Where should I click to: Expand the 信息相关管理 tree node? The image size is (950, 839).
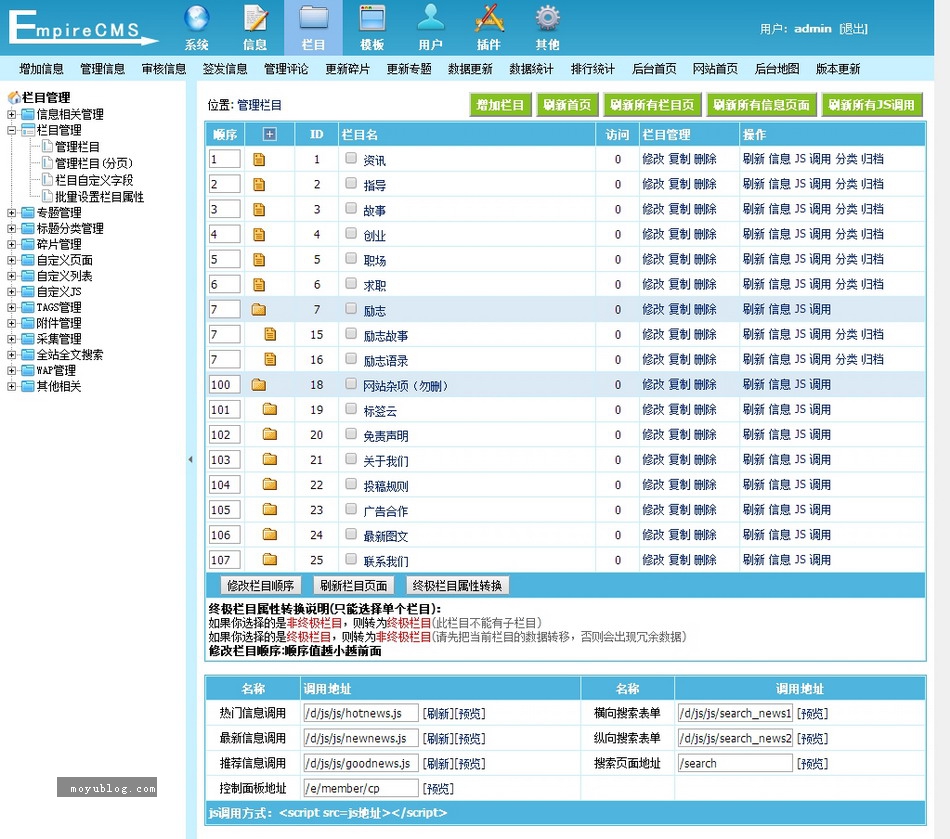12,114
